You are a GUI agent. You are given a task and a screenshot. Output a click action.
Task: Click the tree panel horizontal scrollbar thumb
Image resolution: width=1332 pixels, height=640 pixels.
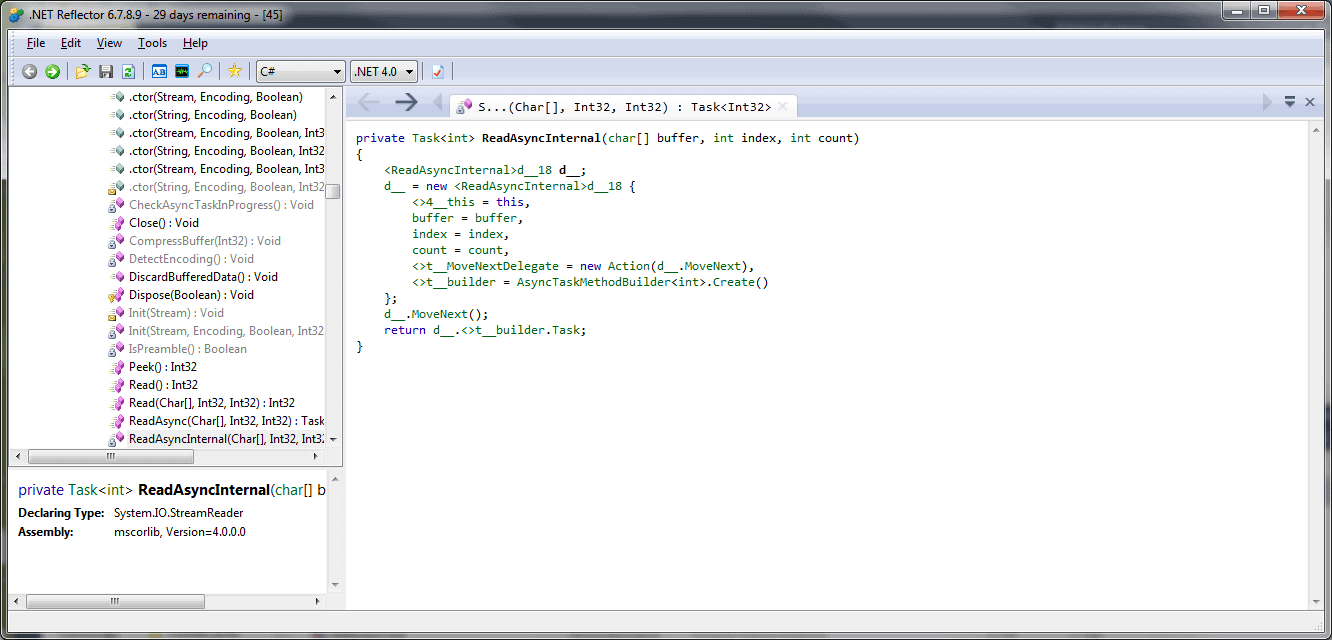[110, 456]
